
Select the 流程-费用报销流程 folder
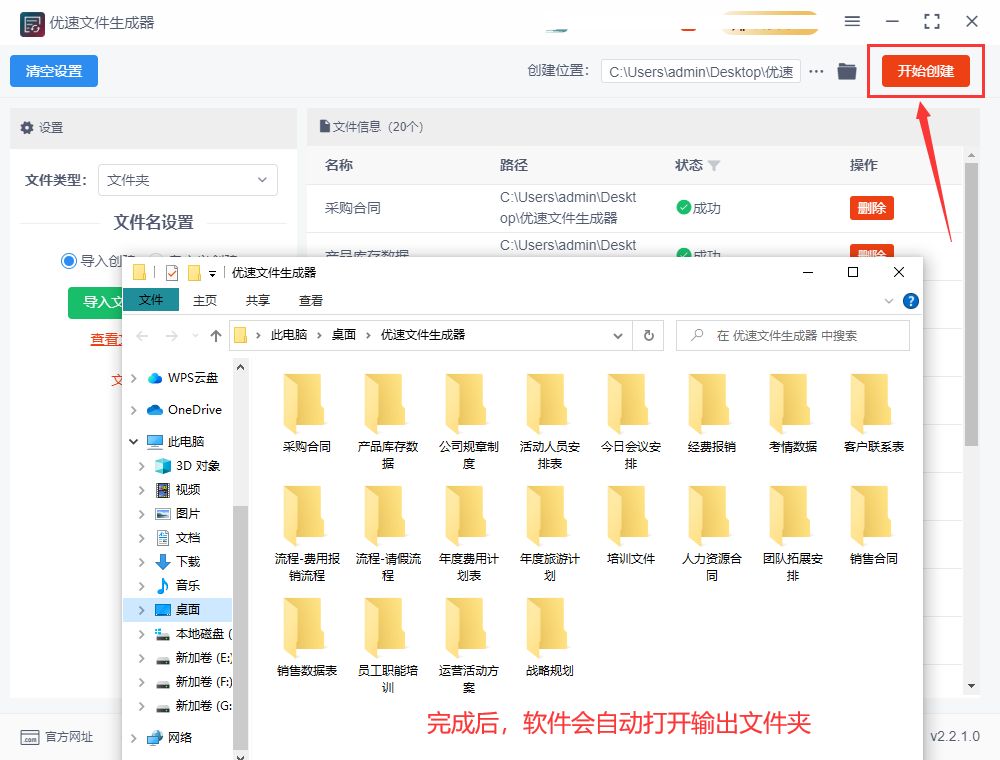(307, 533)
